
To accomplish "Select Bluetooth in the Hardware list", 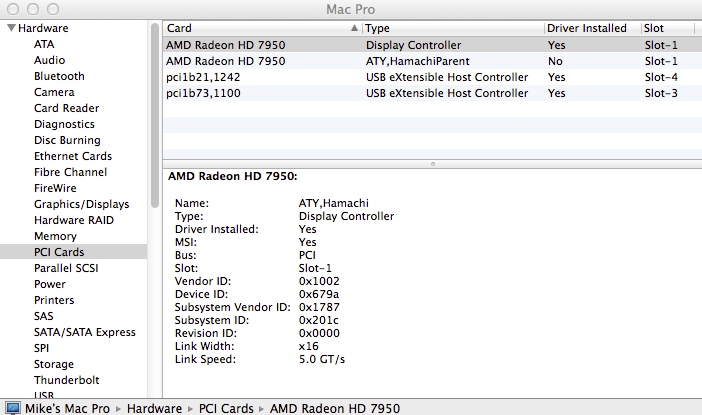I will tap(59, 76).
